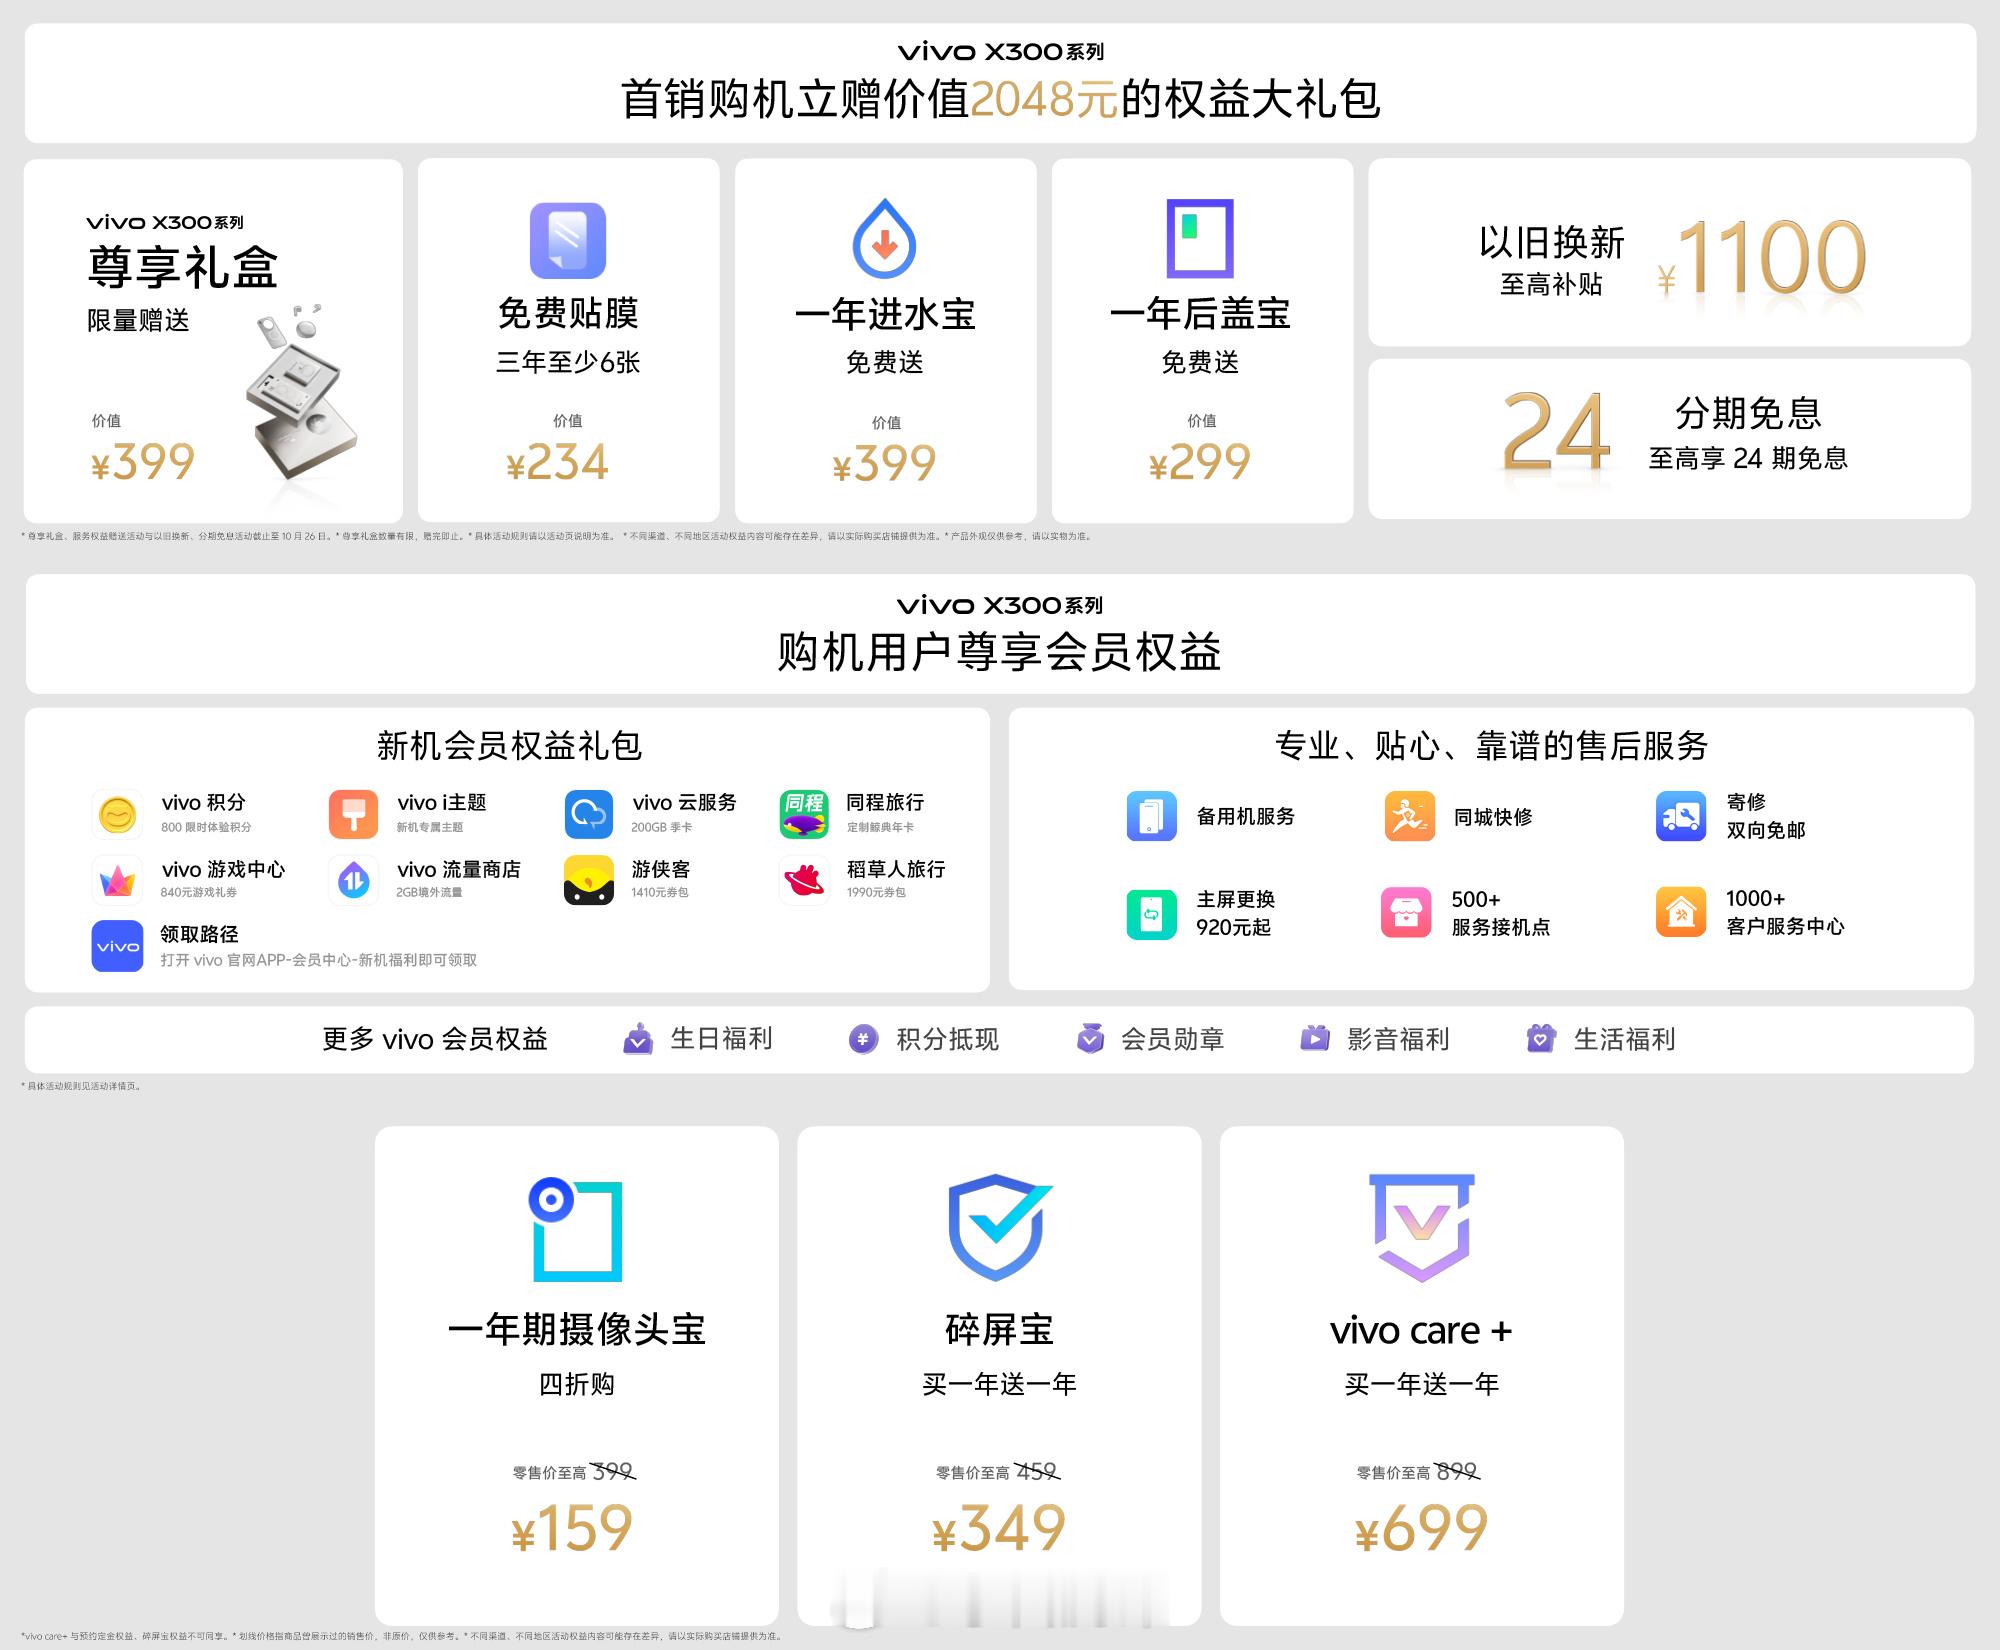Click the camera protection plan icon

577,1229
